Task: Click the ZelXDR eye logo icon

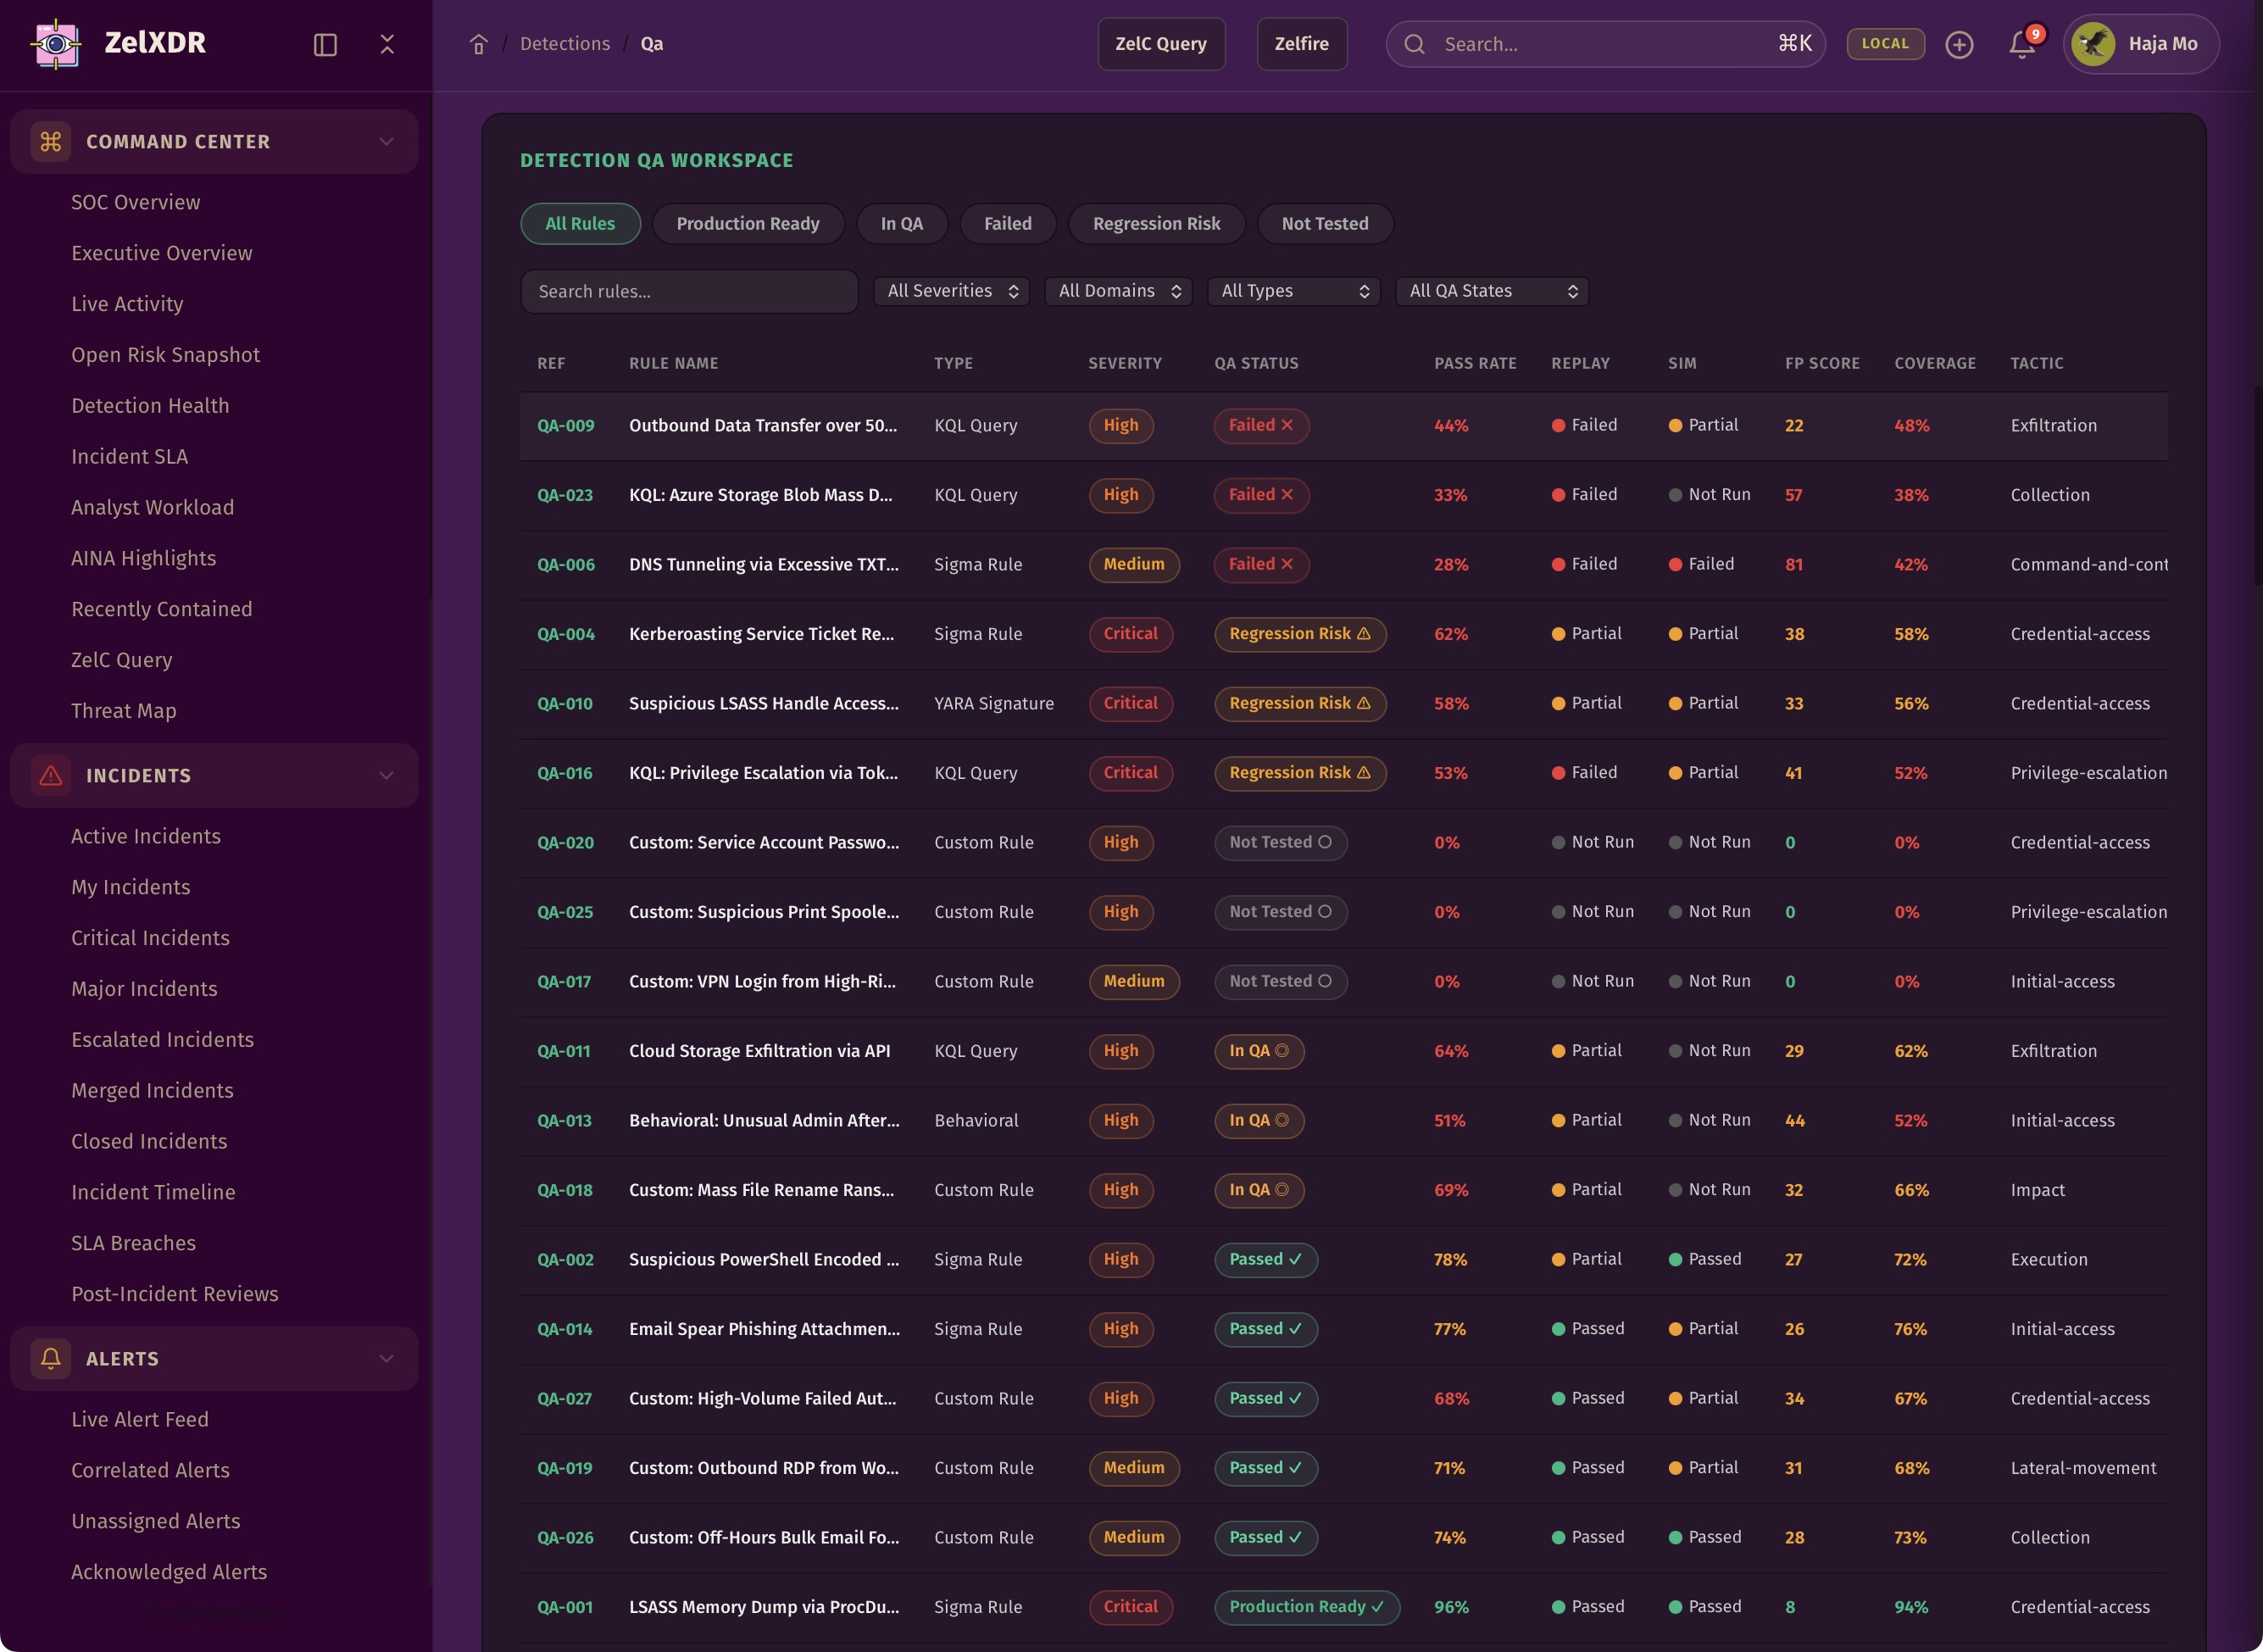Action: pos(57,44)
